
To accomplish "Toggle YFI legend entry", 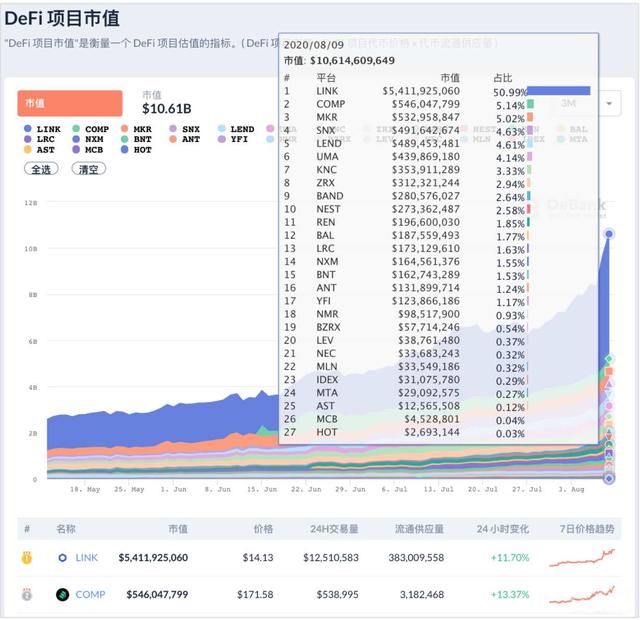I will (x=233, y=139).
